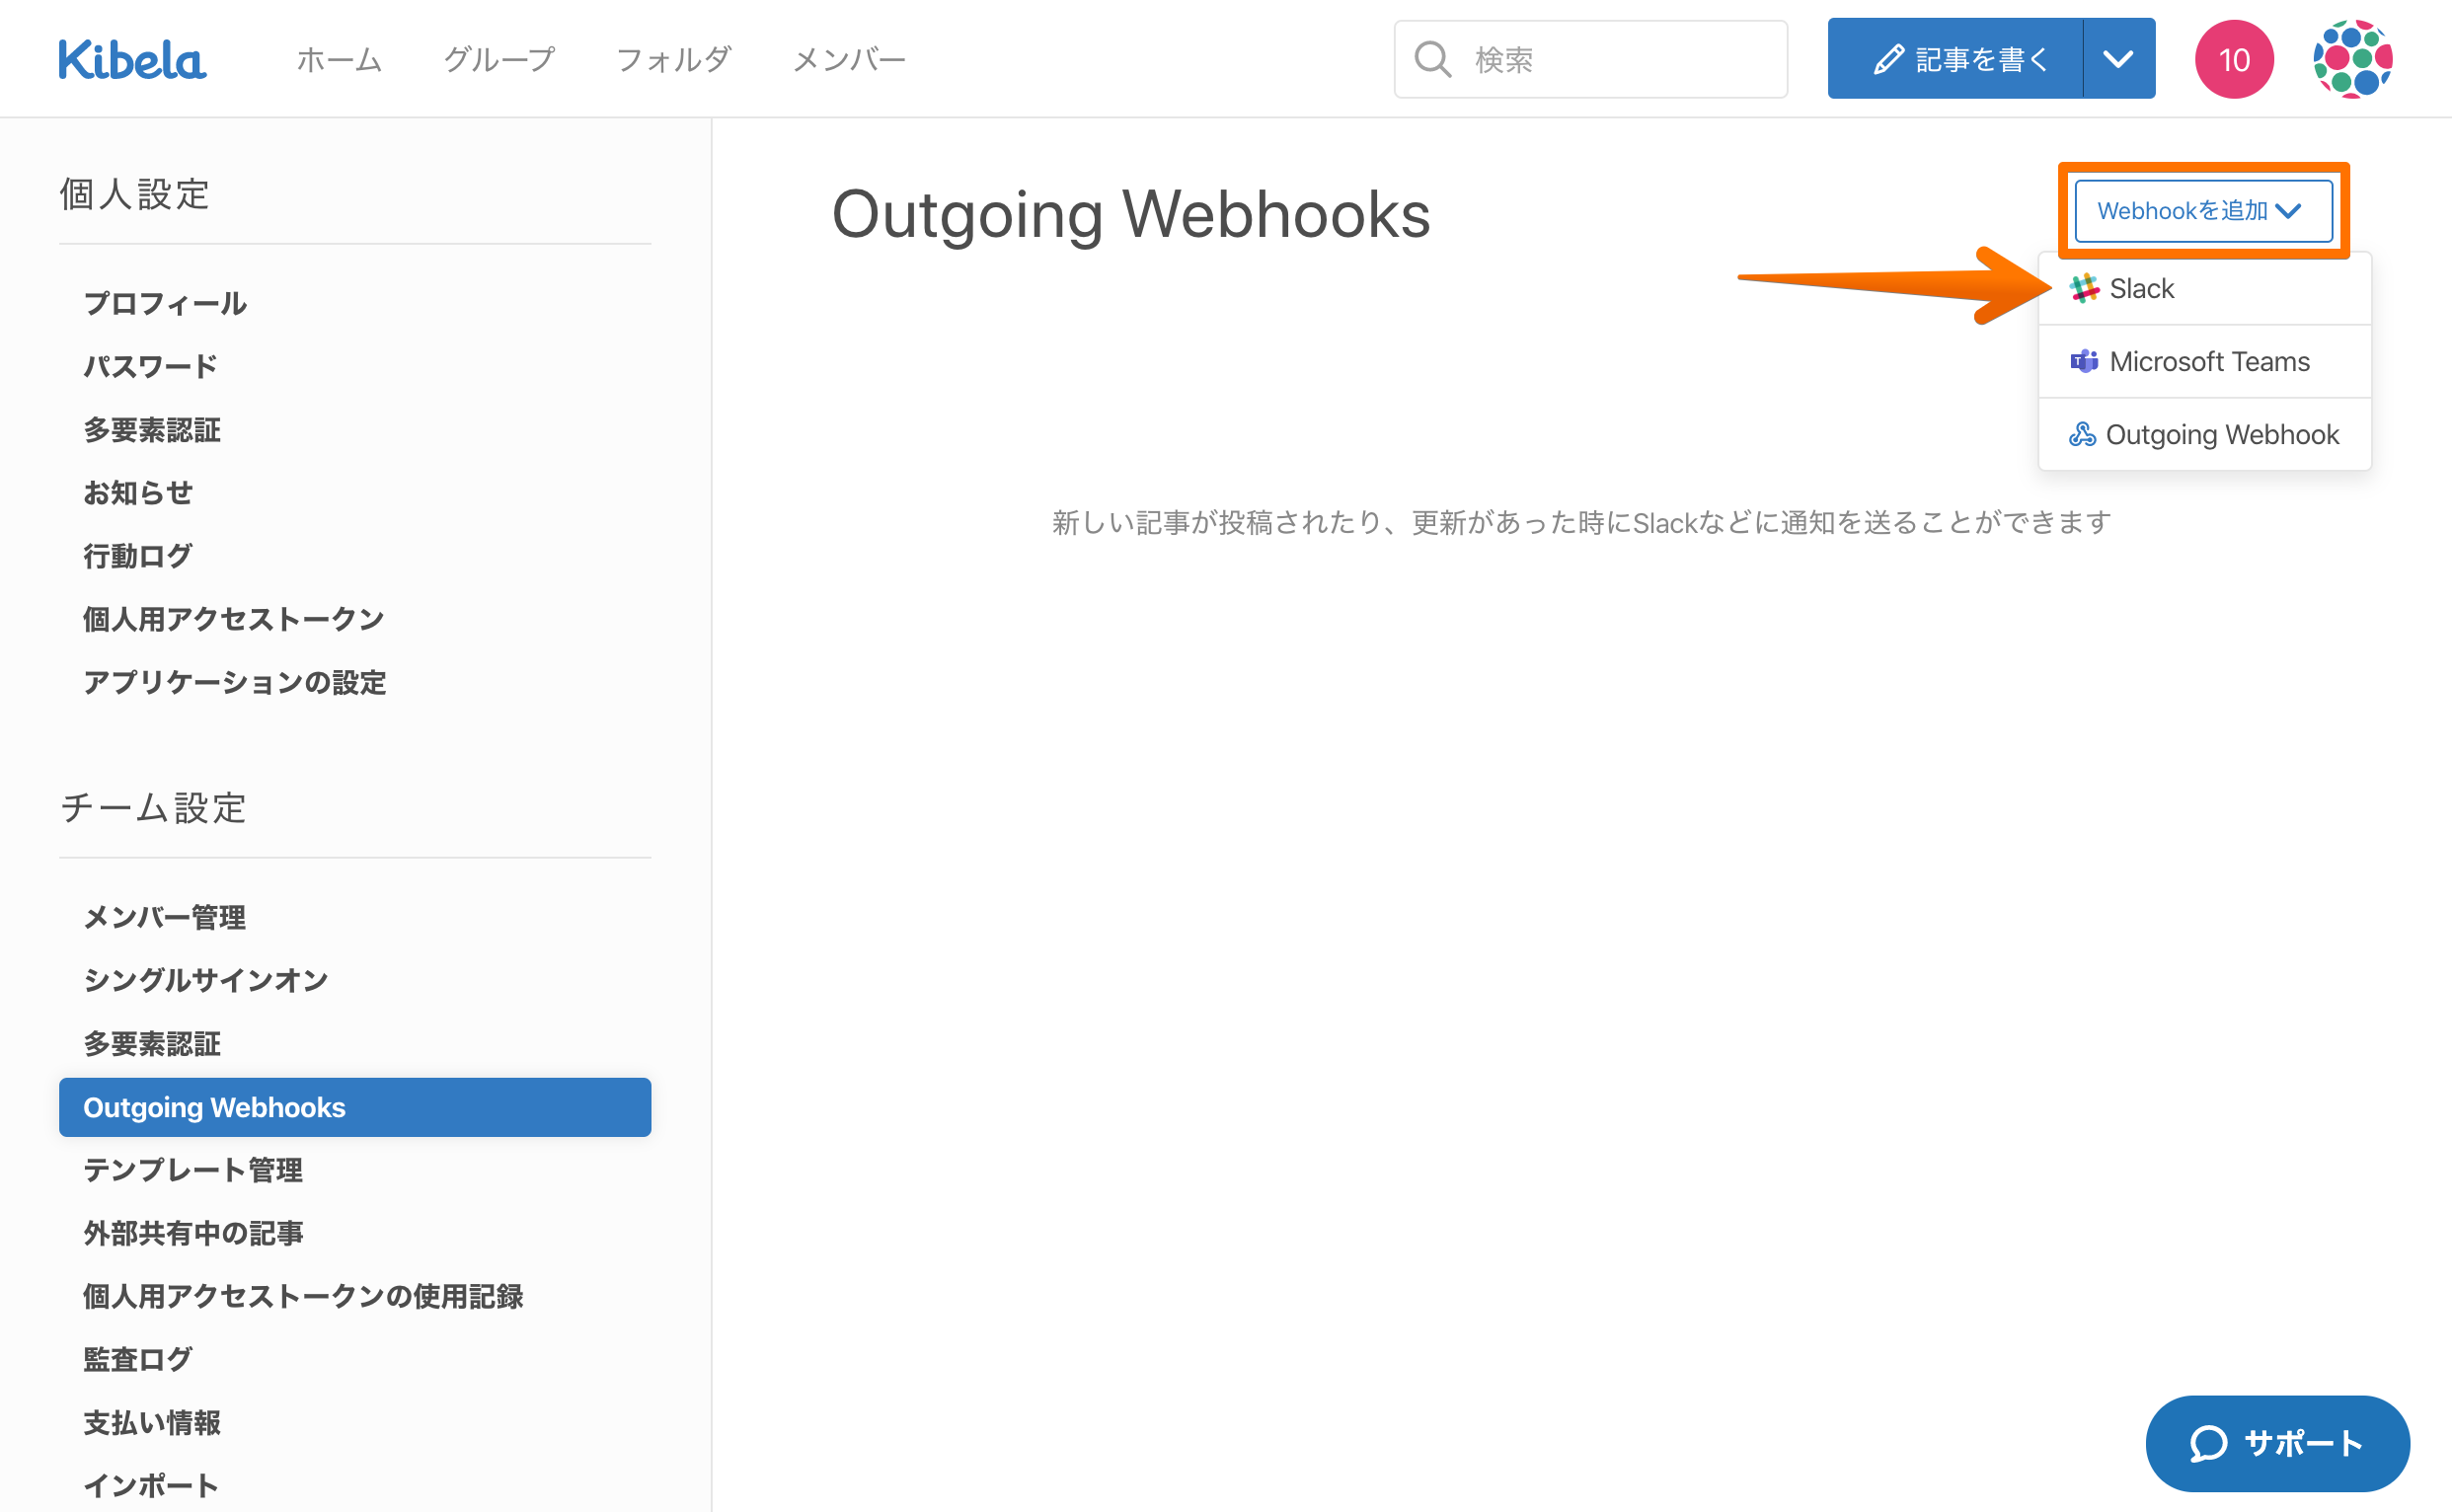Open the フォルダ navigation item
2452x1512 pixels.
point(674,59)
